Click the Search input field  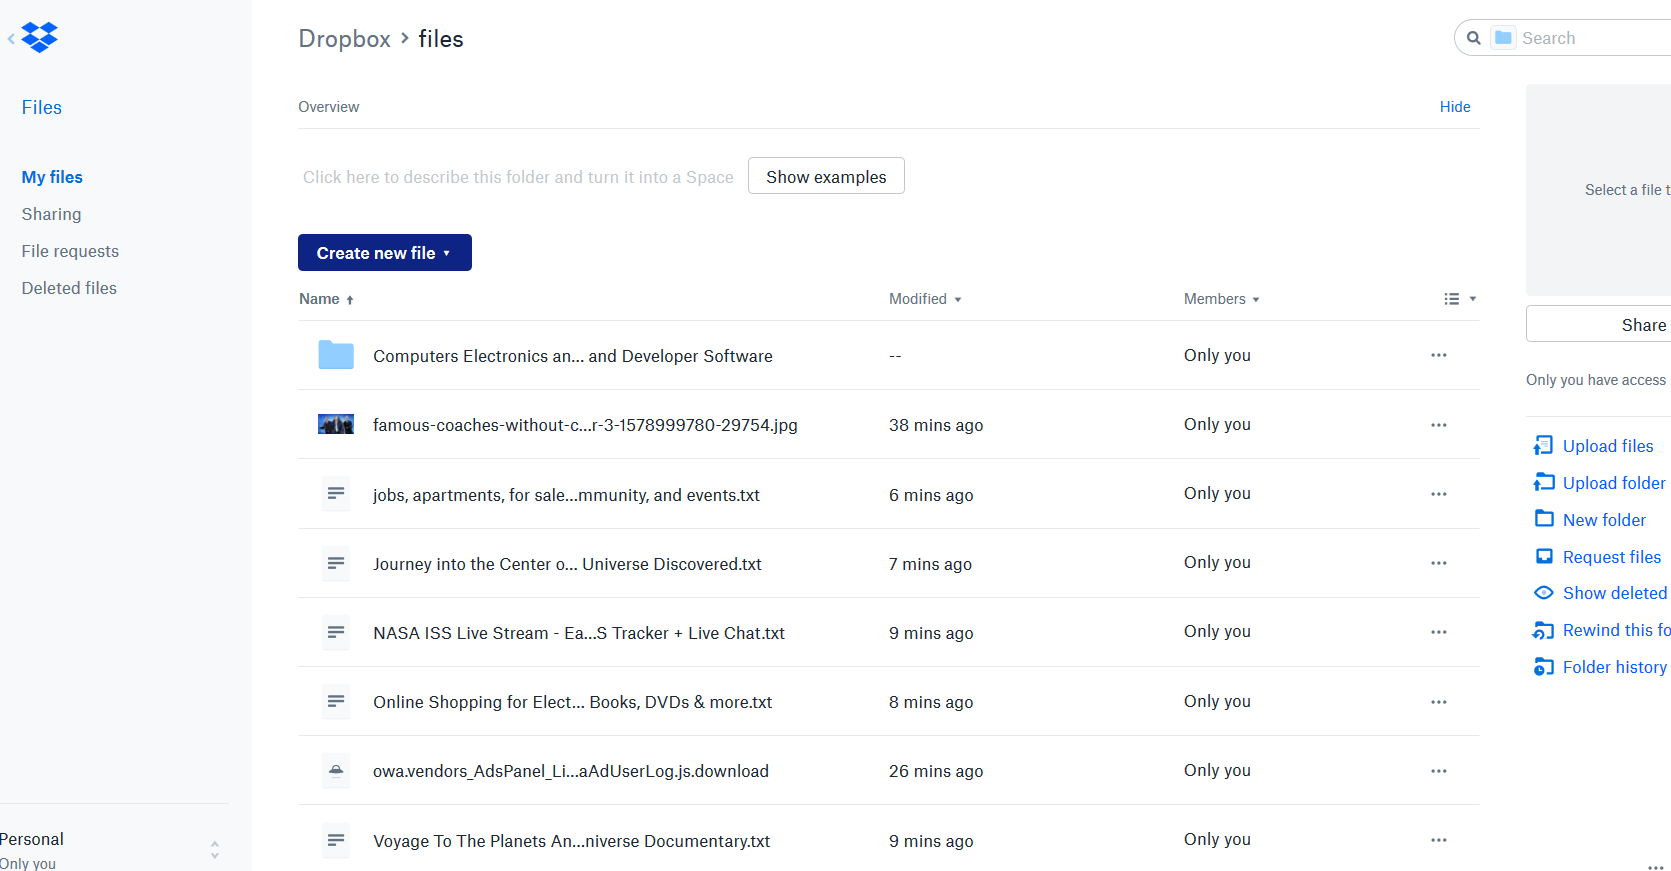1590,38
